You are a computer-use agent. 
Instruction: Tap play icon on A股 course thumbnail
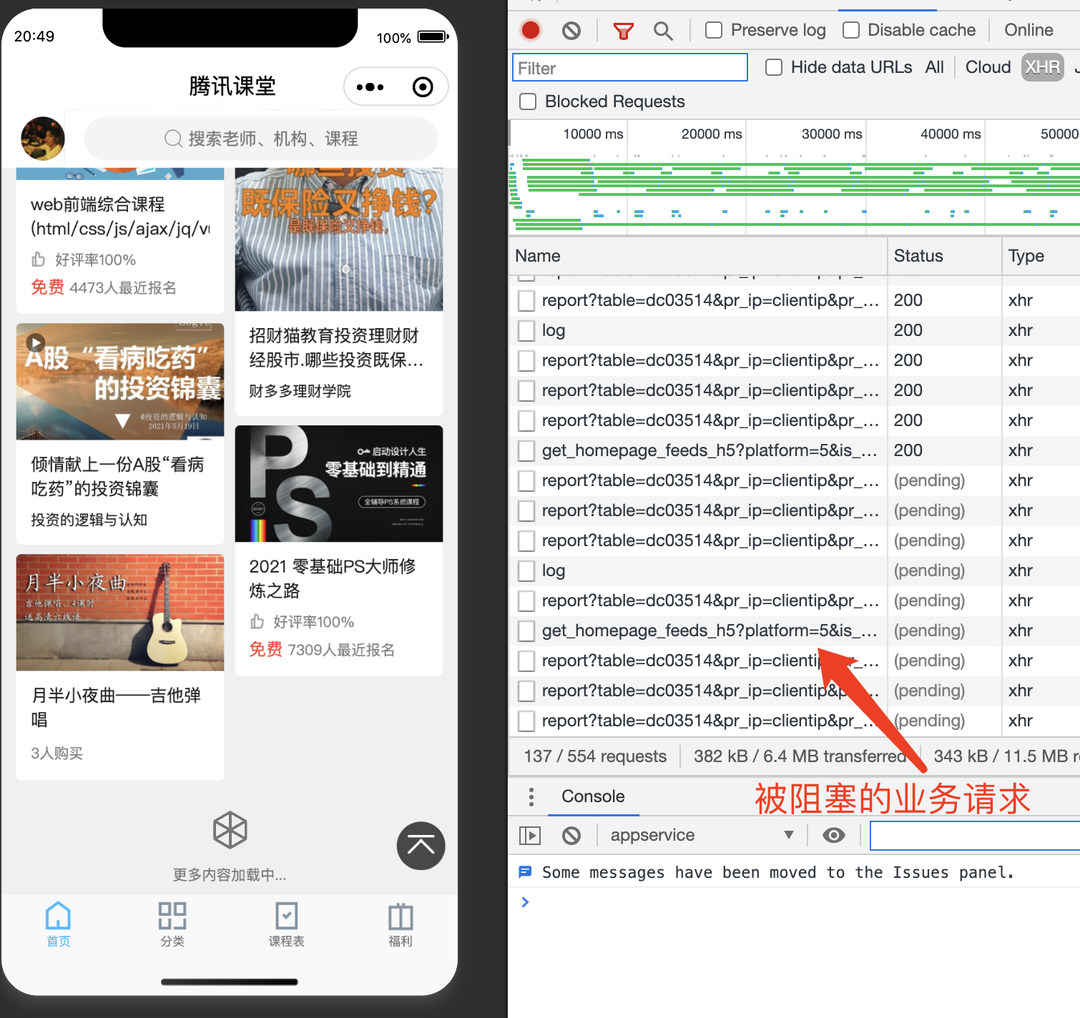[x=36, y=342]
